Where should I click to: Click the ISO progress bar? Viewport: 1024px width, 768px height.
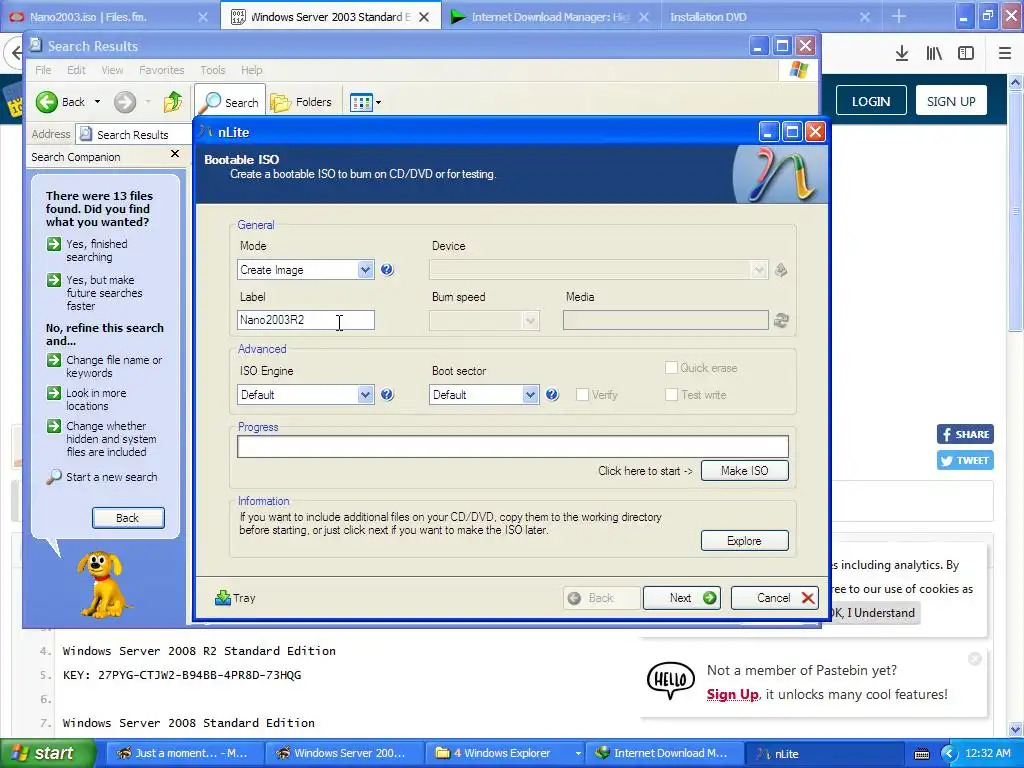(513, 447)
